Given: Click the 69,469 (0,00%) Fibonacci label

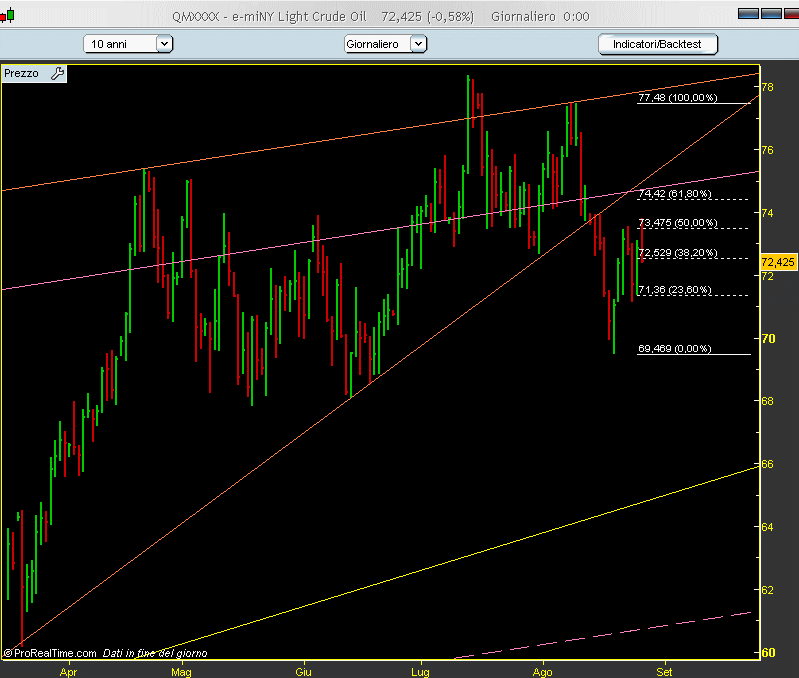Looking at the screenshot, I should pyautogui.click(x=675, y=348).
